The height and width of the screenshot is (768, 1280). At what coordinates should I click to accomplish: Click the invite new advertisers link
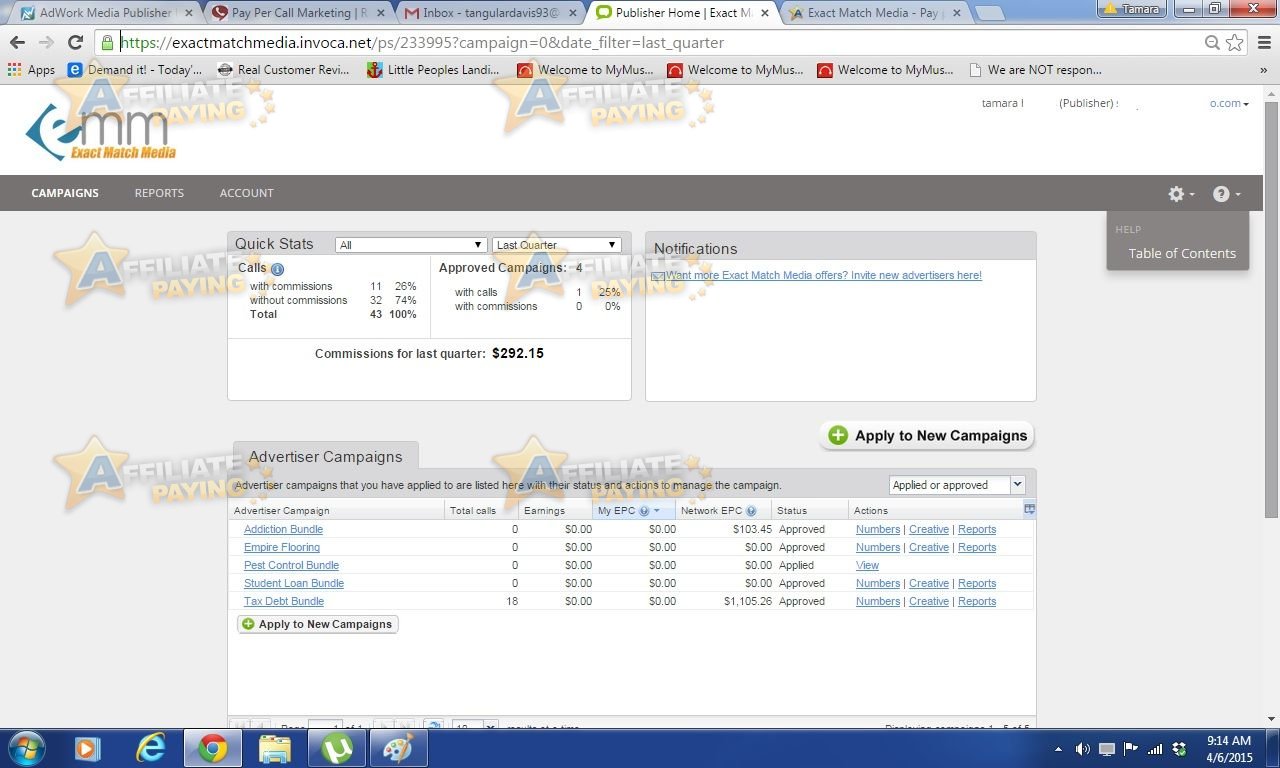pyautogui.click(x=823, y=275)
